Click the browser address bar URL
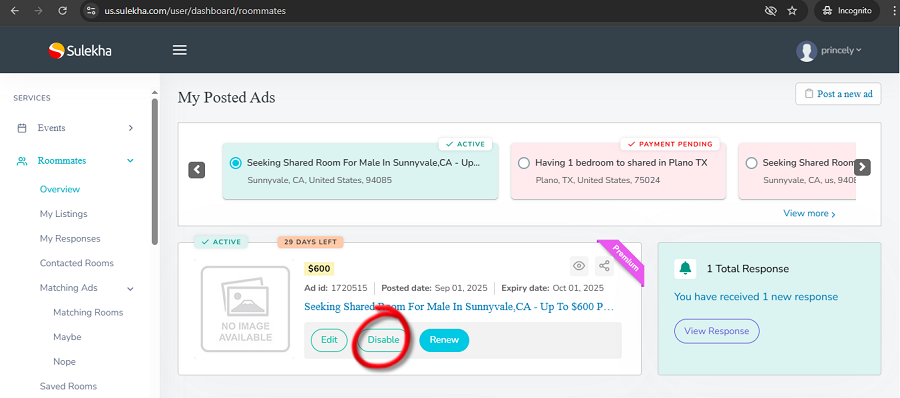 click(195, 10)
